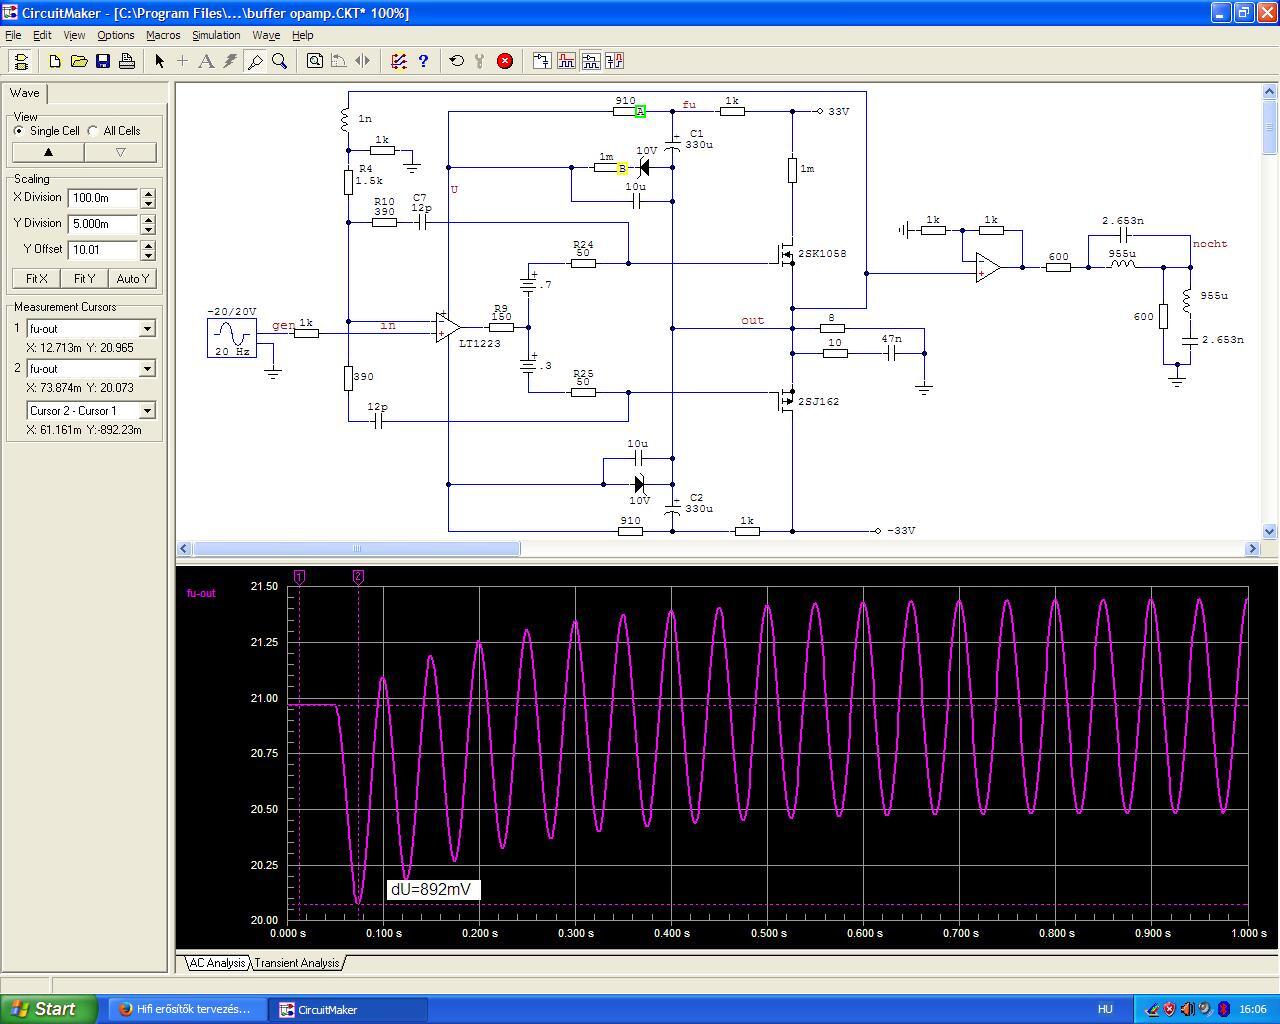1280x1024 pixels.
Task: Switch to the AC Analysis tab
Action: pyautogui.click(x=217, y=963)
